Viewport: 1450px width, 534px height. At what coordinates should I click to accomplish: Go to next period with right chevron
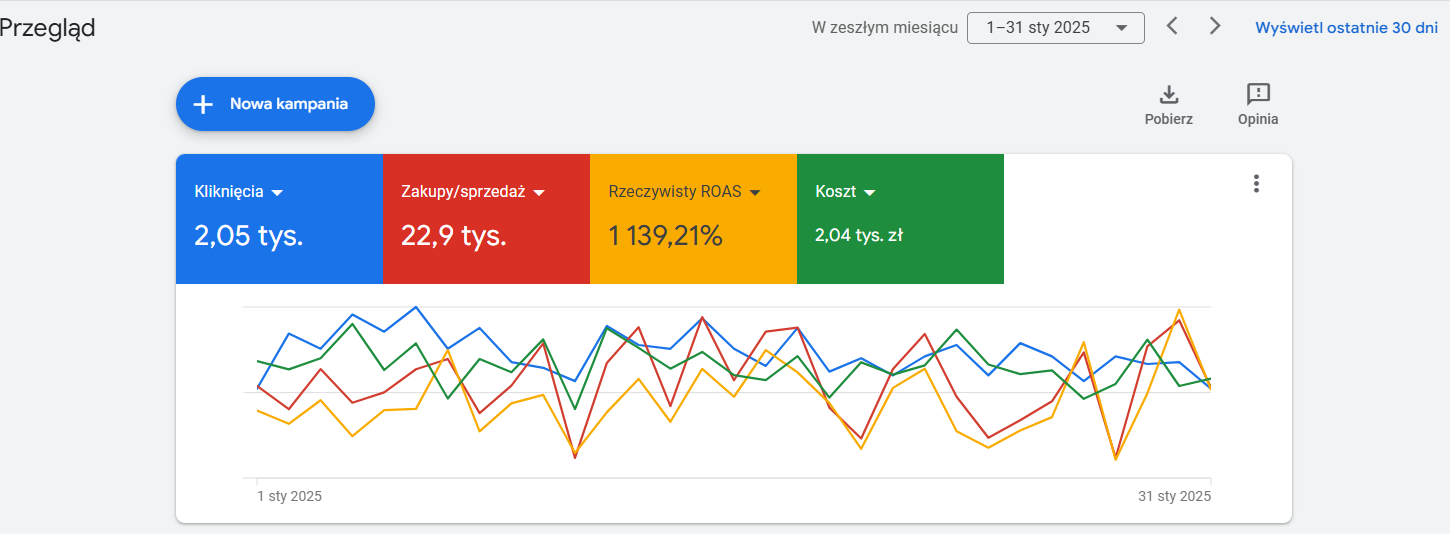(1215, 26)
